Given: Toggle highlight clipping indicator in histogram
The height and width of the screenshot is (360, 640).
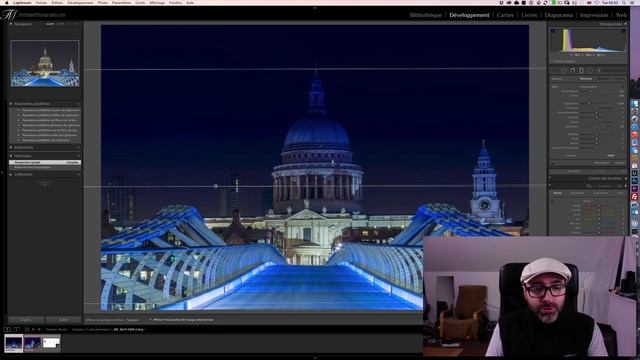Looking at the screenshot, I should (x=623, y=31).
